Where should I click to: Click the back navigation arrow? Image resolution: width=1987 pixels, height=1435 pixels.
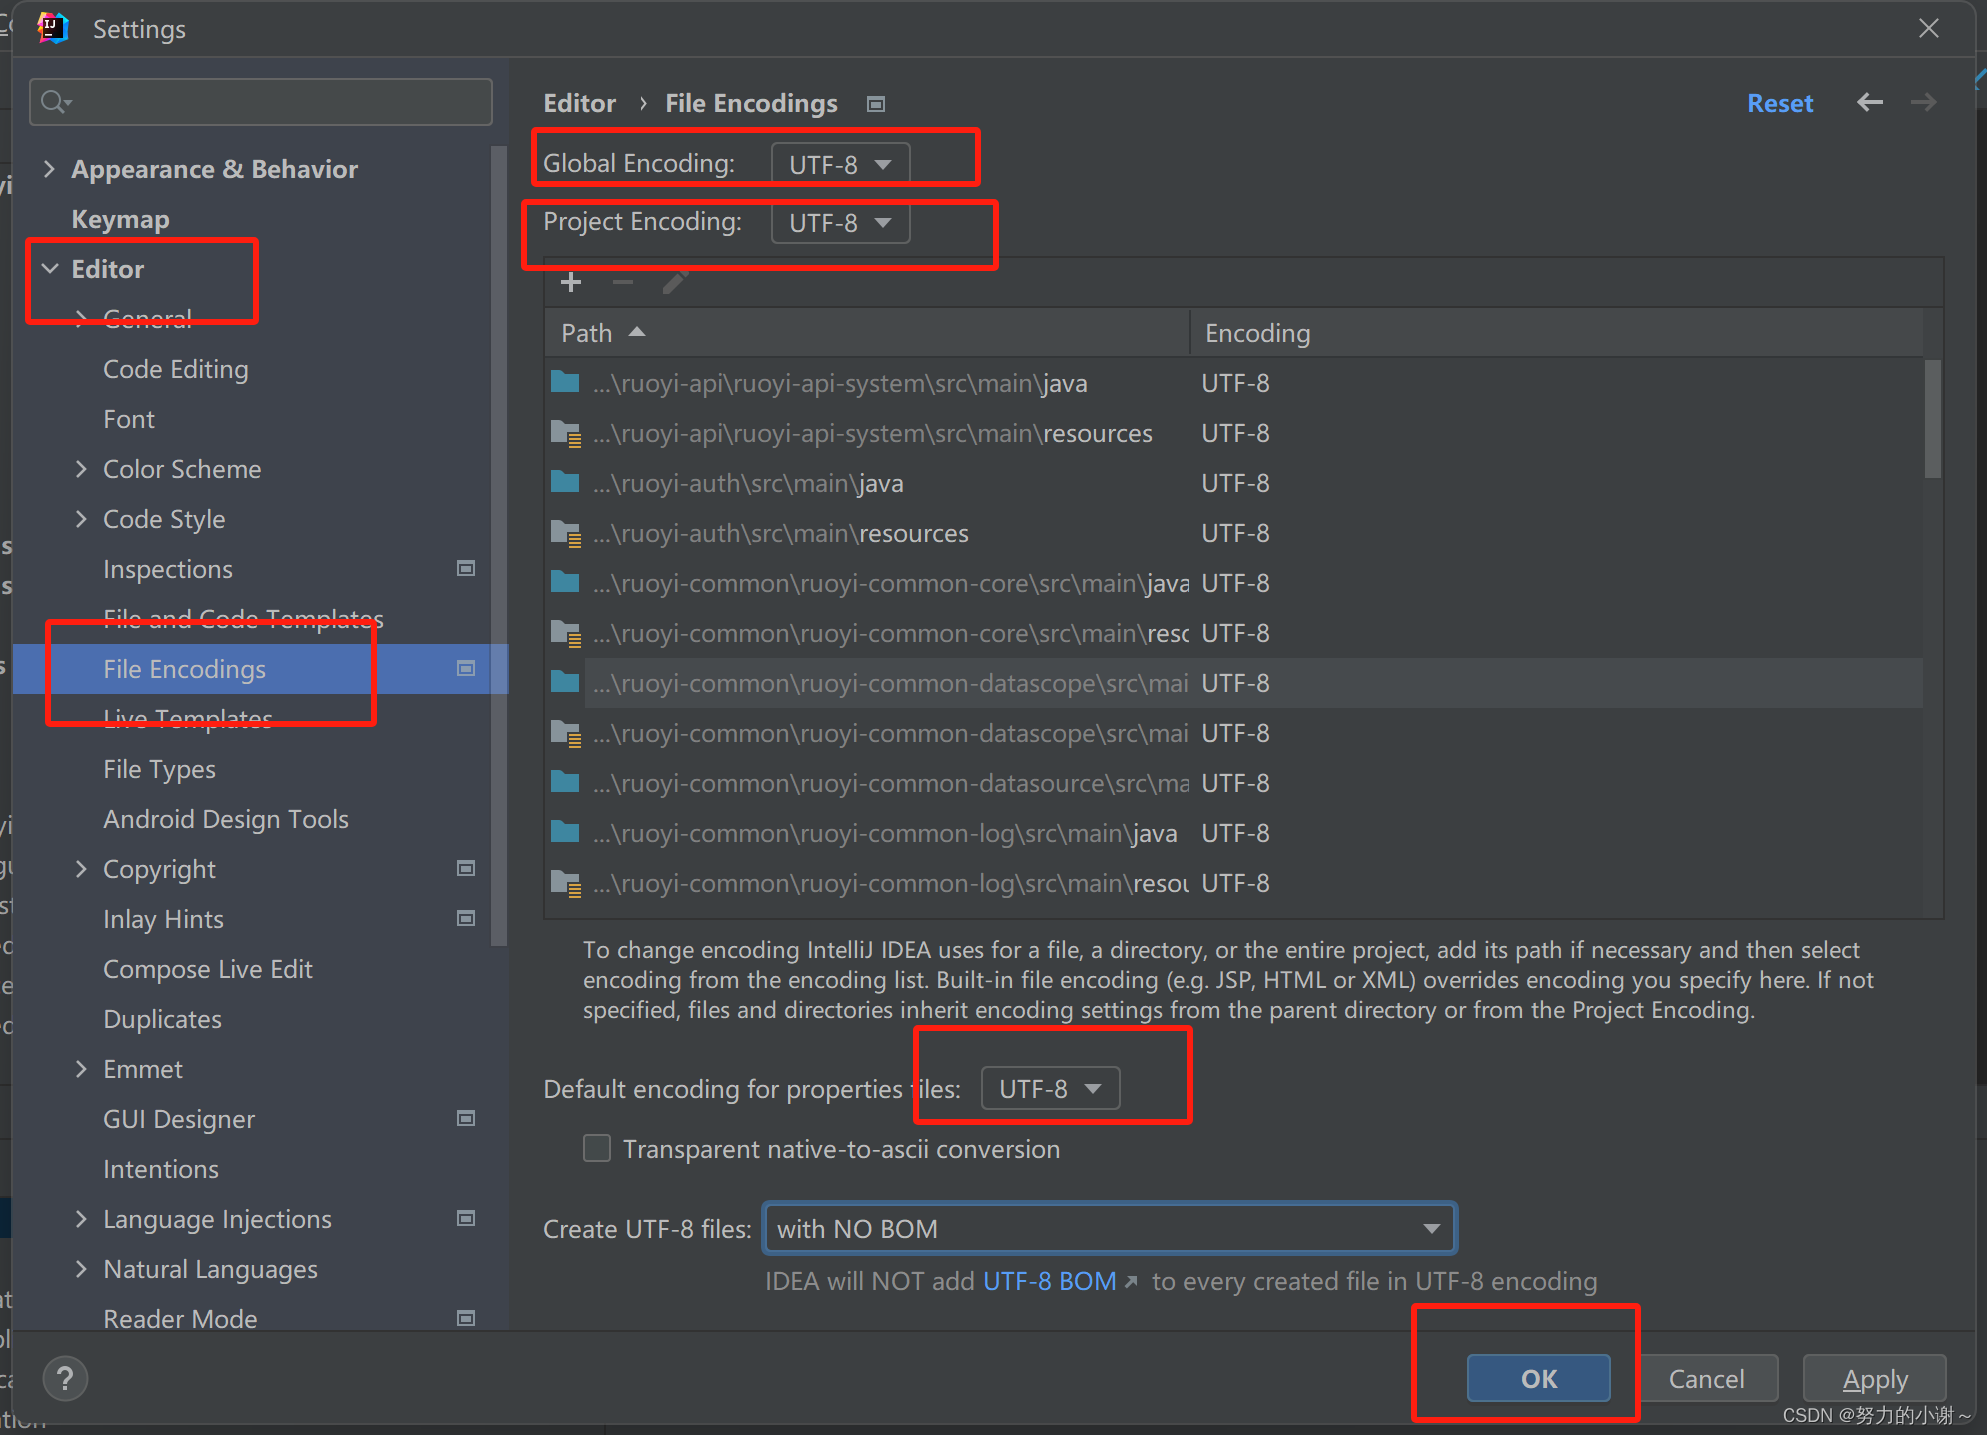point(1869,102)
